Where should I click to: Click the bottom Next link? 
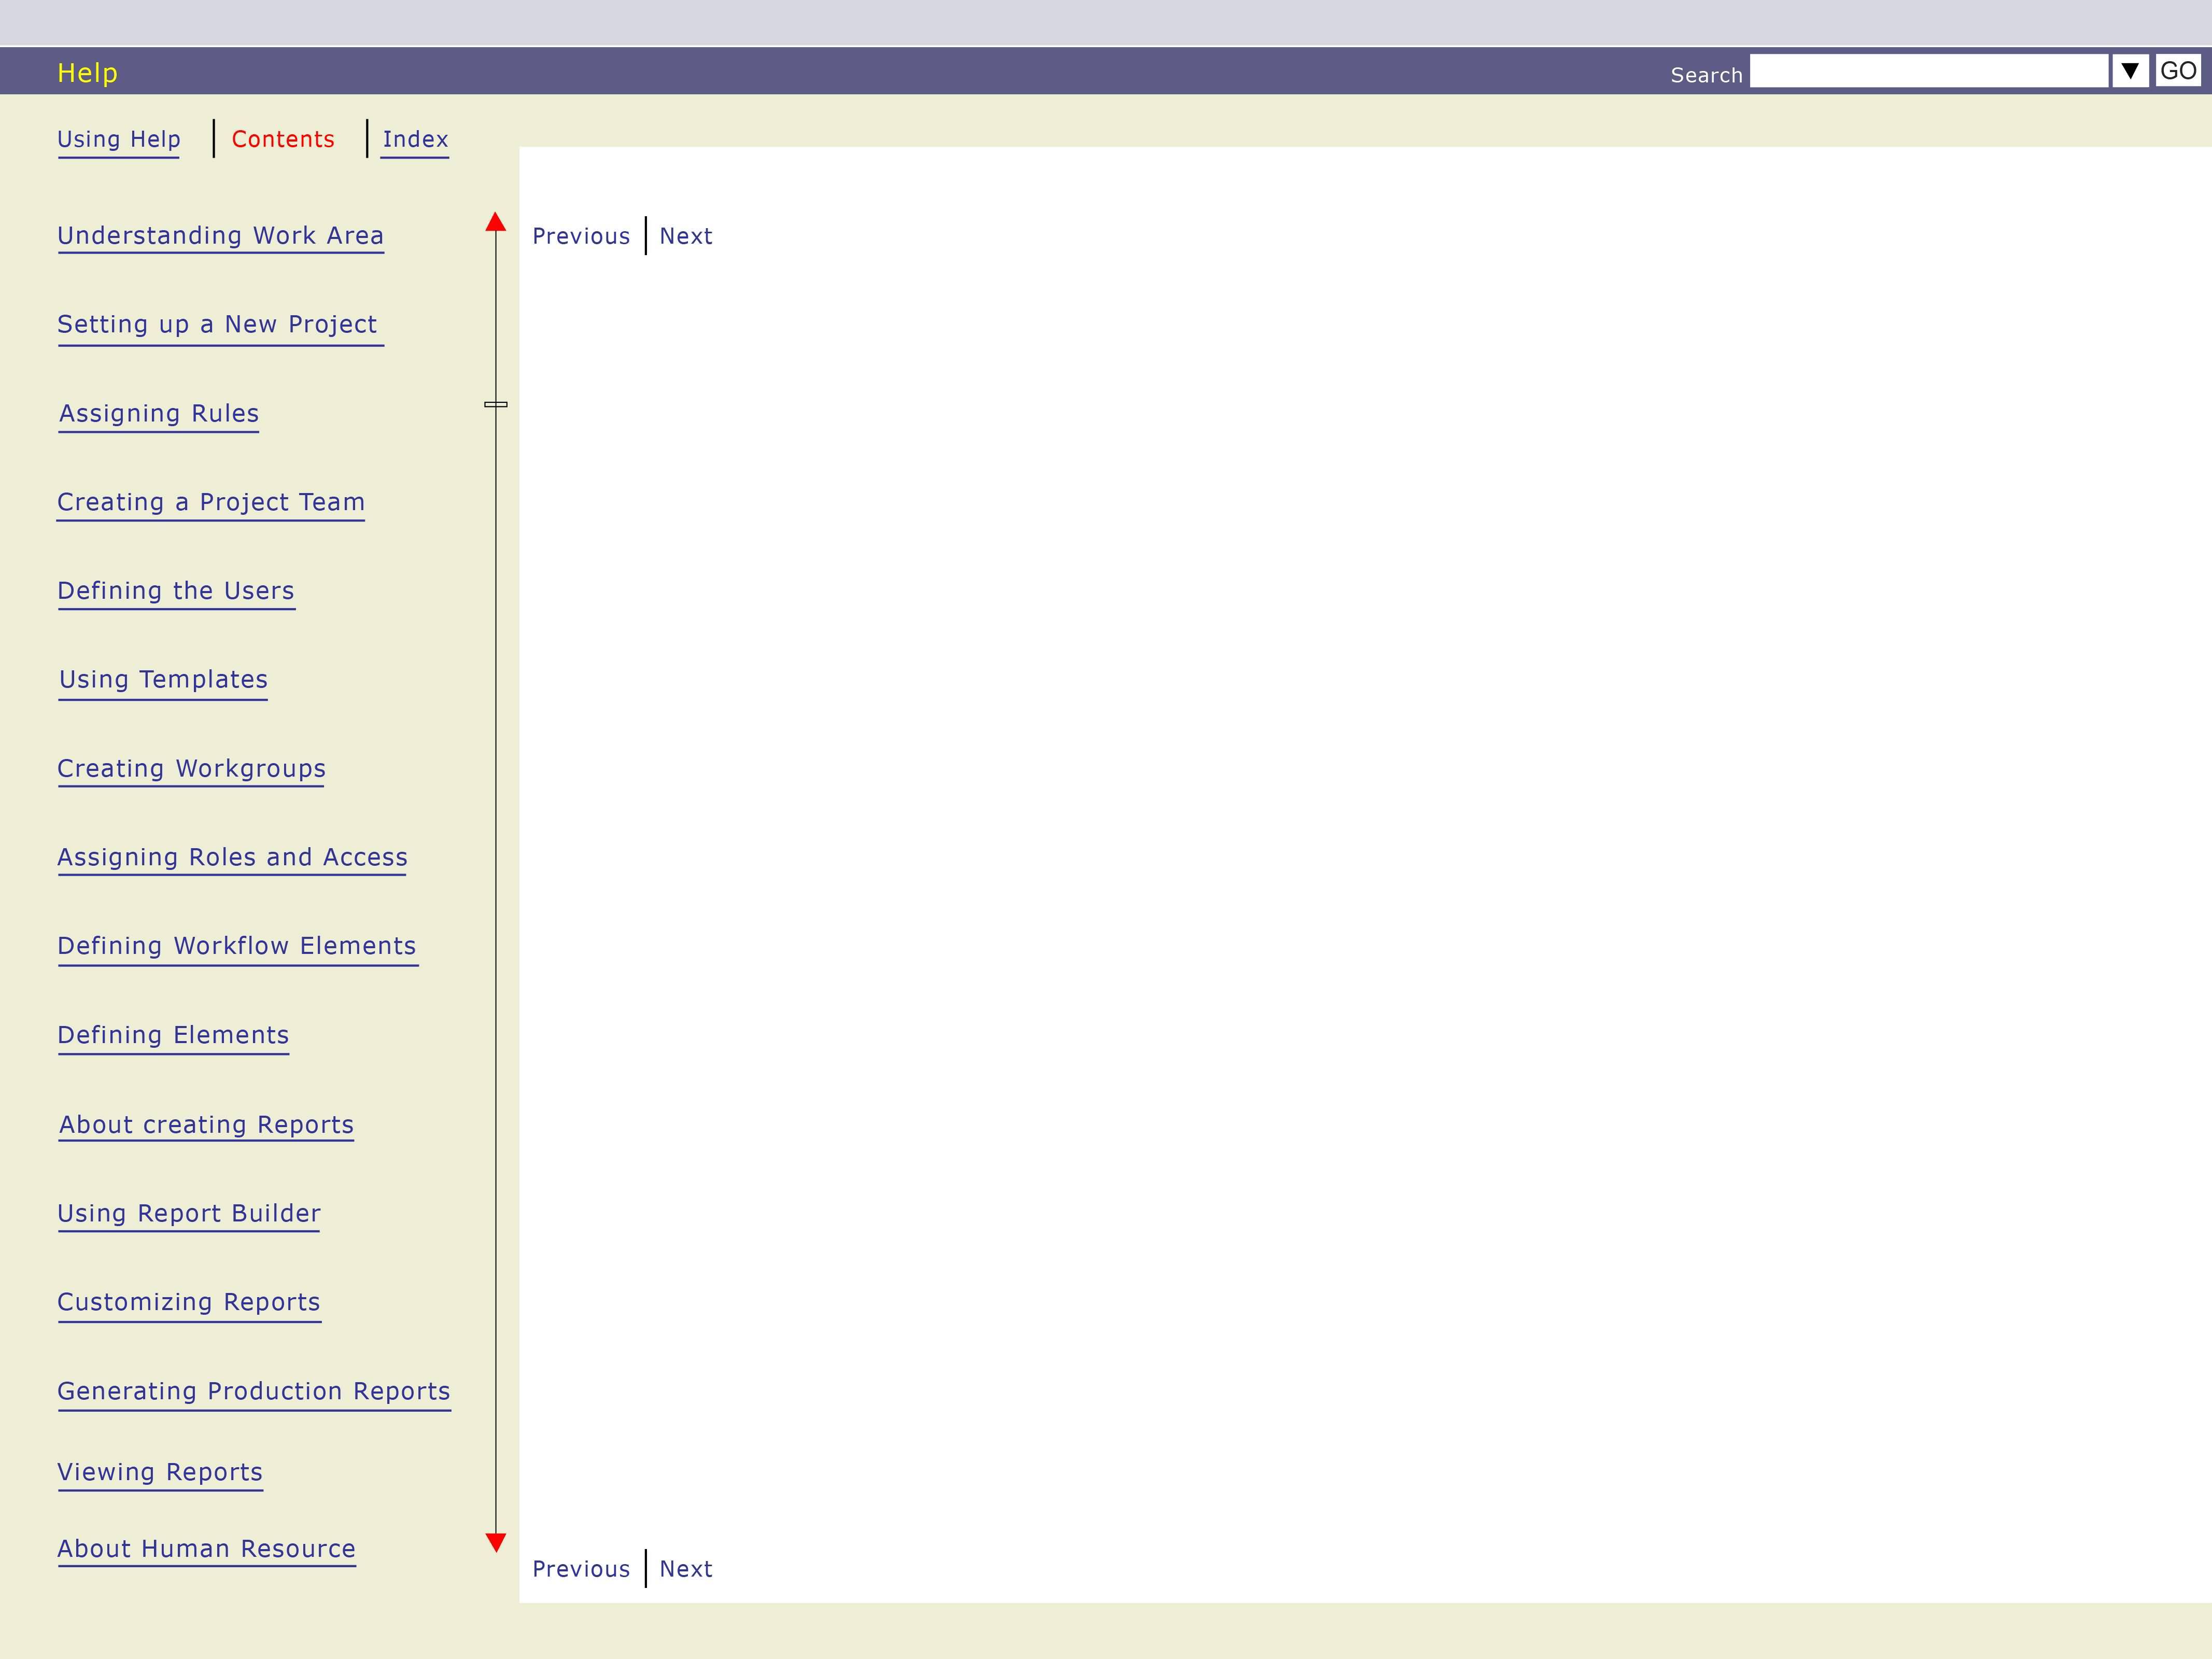(686, 1569)
